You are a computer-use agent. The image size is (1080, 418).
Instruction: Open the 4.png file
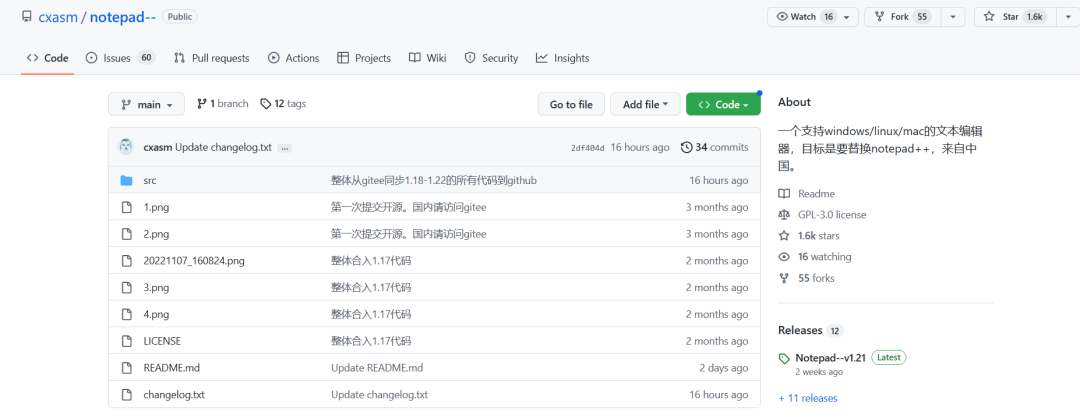[x=156, y=315]
